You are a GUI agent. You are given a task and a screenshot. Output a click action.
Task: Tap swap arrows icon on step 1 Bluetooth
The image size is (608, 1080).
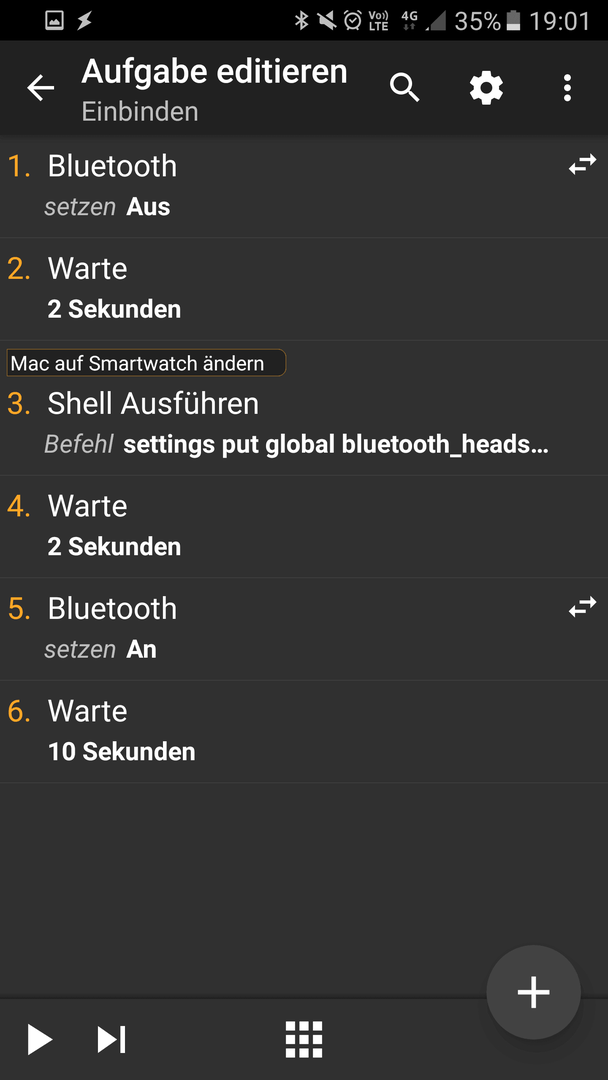coord(583,165)
